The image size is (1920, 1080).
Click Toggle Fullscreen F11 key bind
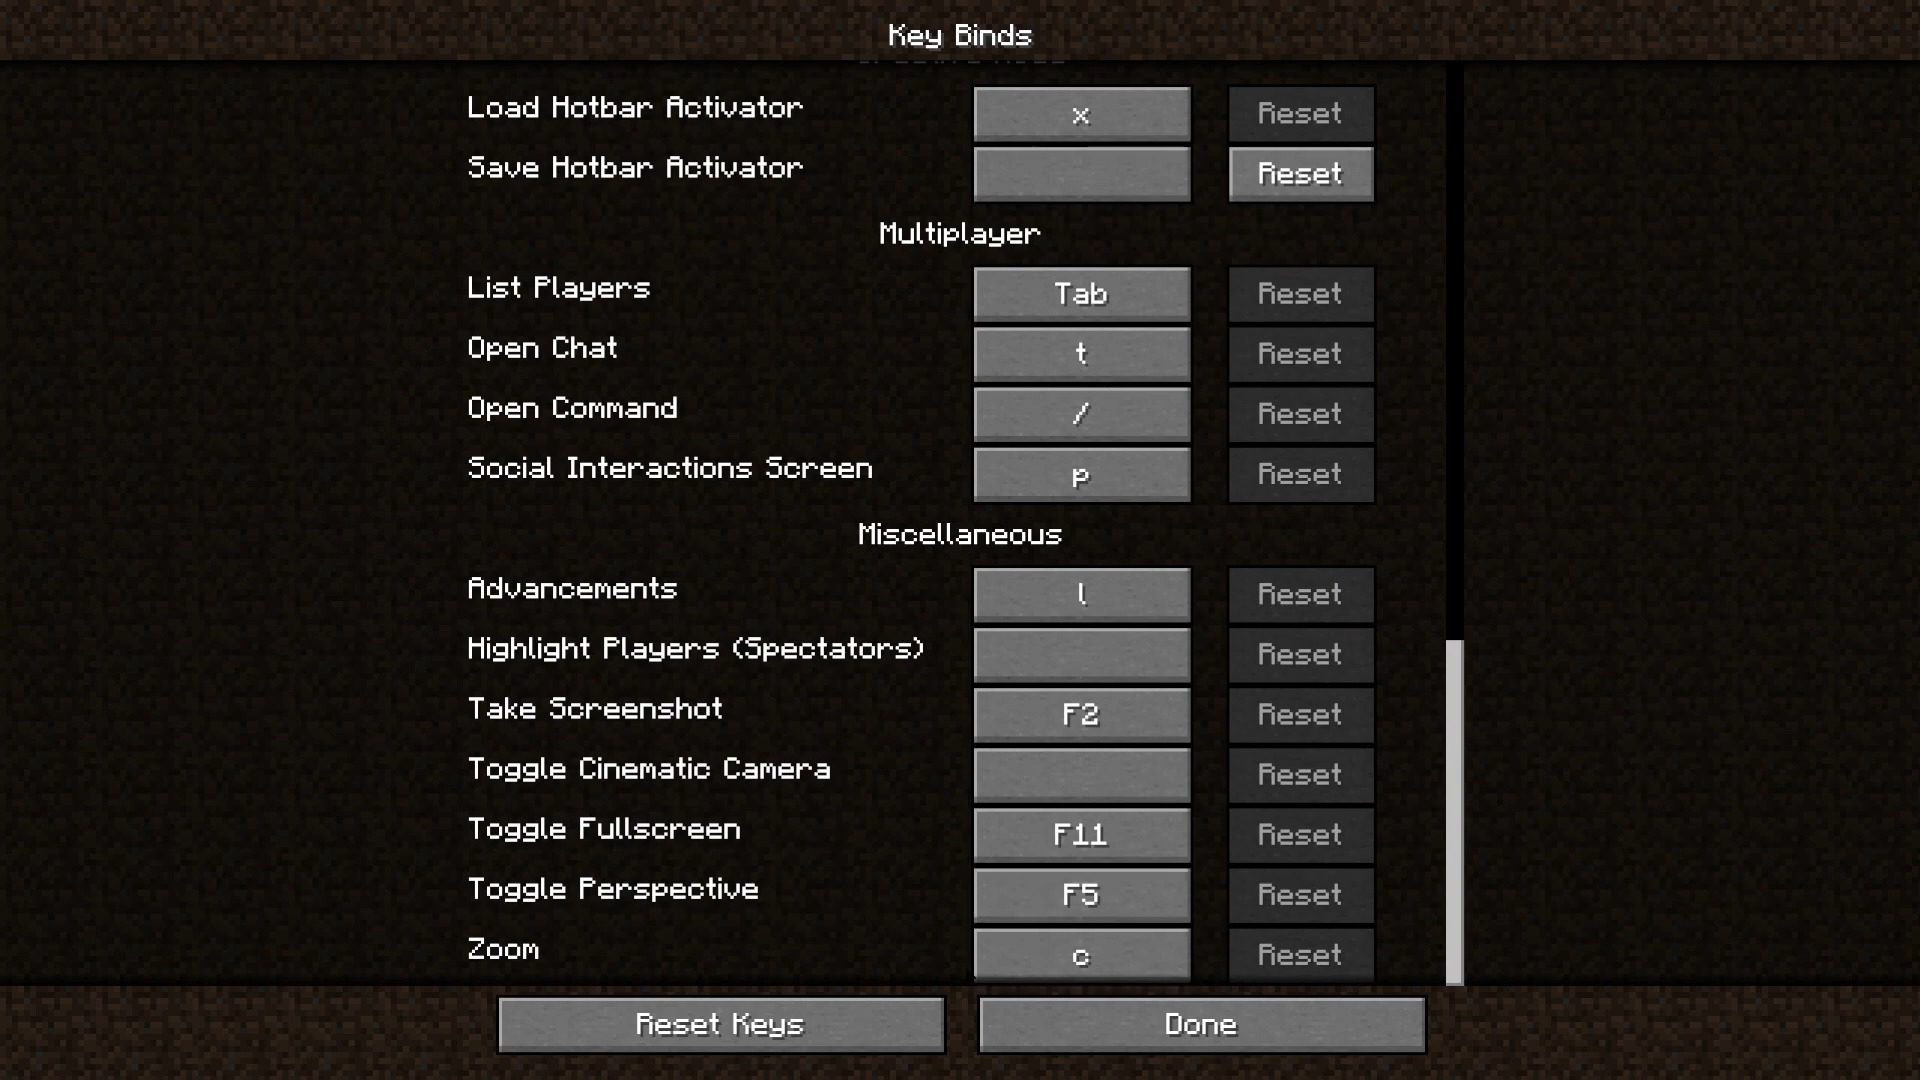1081,833
